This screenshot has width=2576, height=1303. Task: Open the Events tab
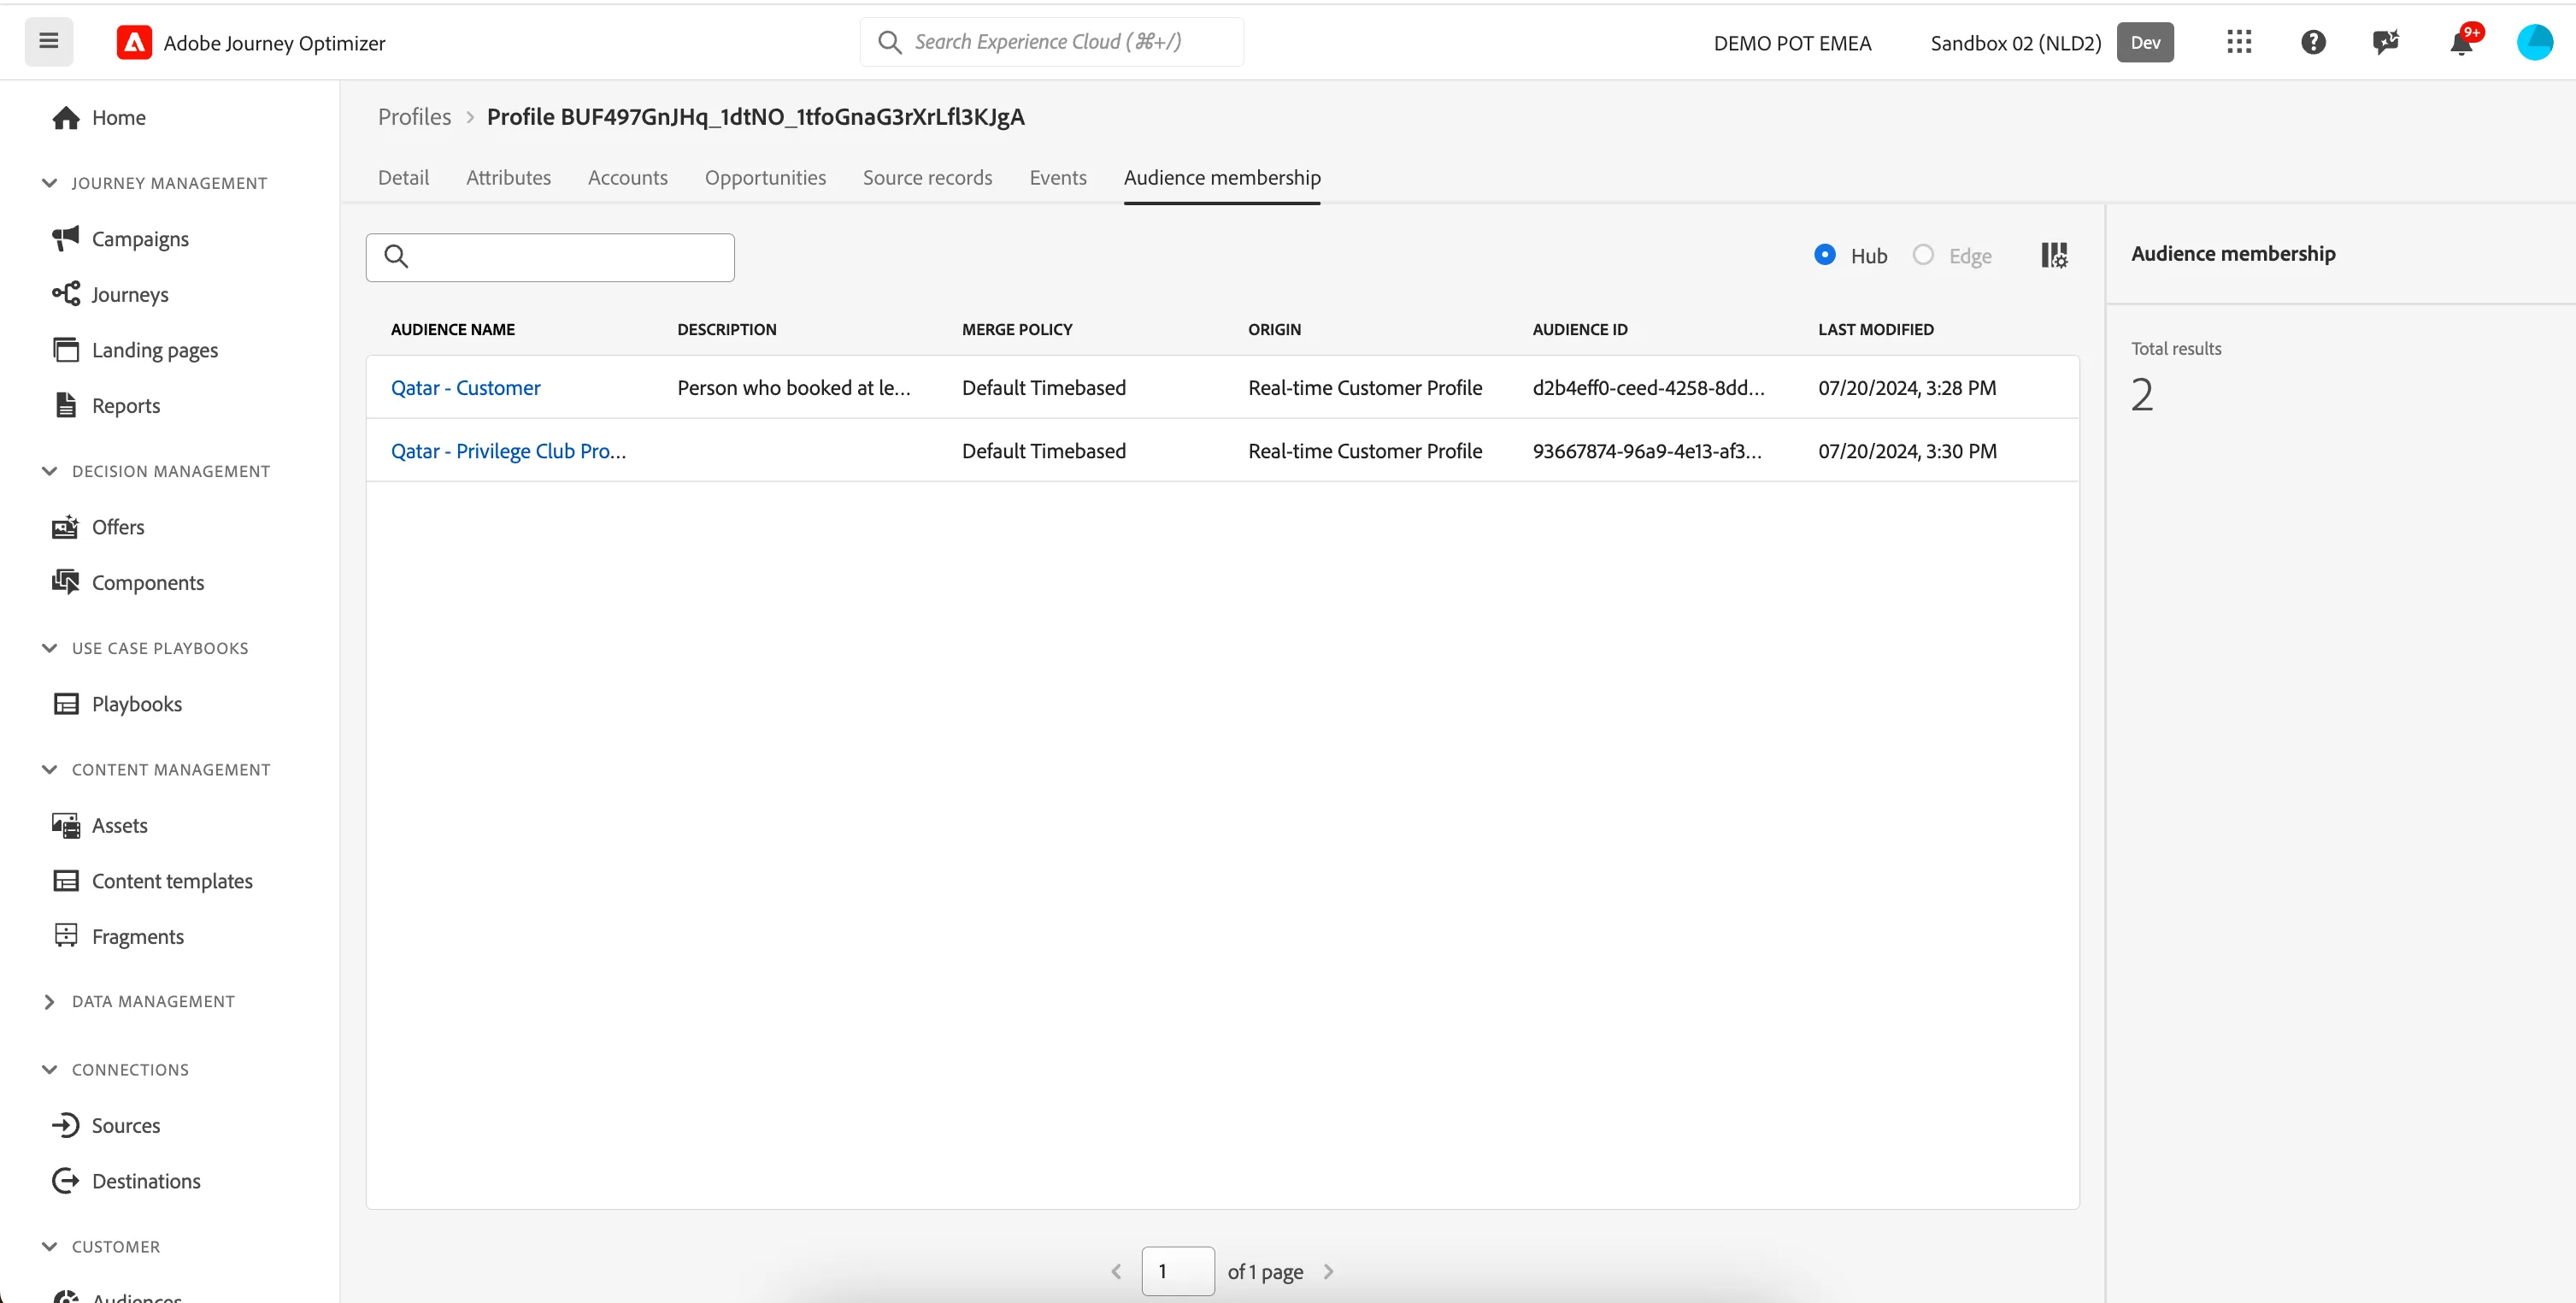click(1057, 177)
